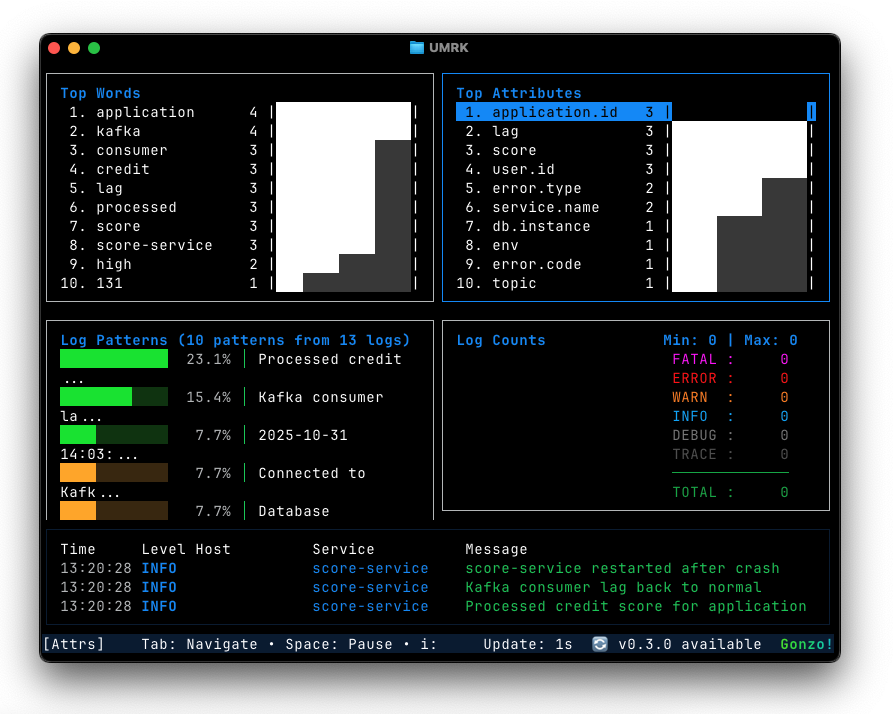Select the service.name attribute

pos(545,207)
